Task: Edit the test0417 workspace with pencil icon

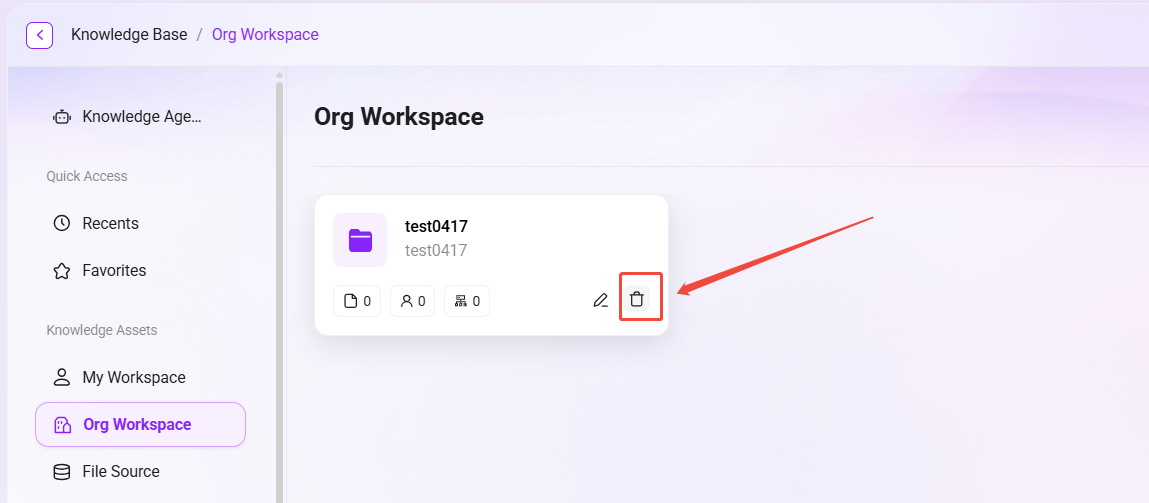Action: pyautogui.click(x=601, y=300)
